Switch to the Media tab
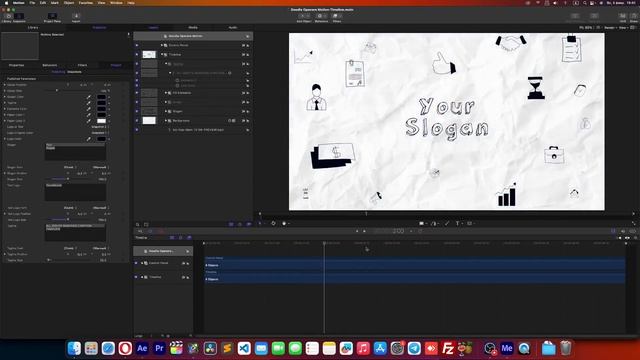The width and height of the screenshot is (640, 360). (x=193, y=27)
